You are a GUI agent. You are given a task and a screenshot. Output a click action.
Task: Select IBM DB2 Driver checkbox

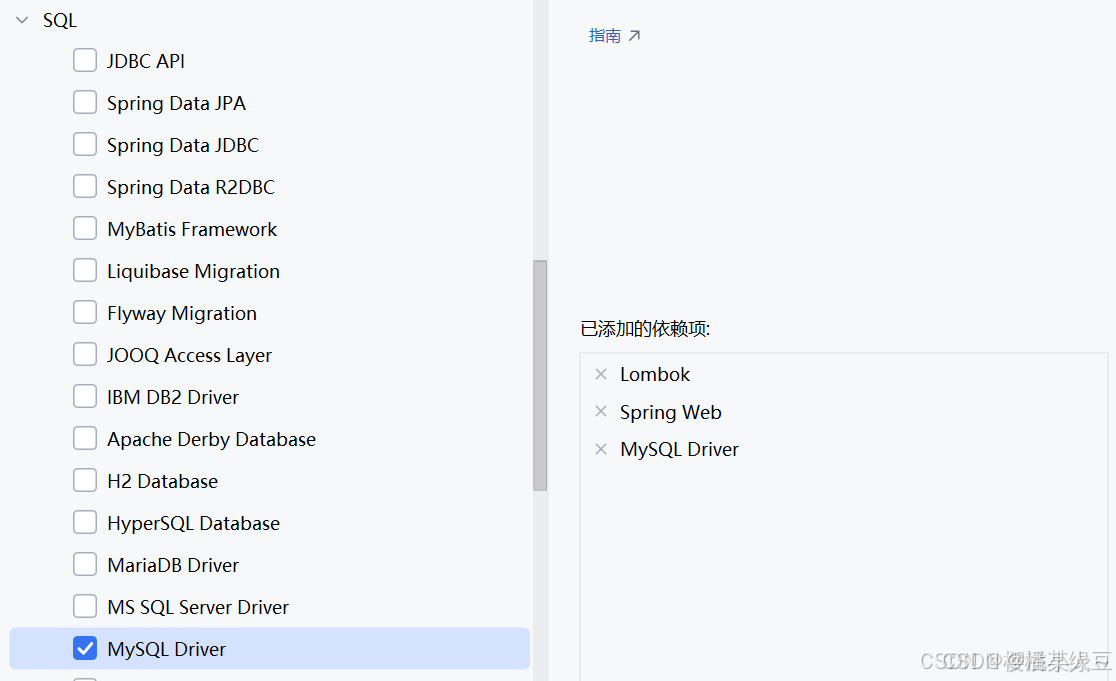85,396
